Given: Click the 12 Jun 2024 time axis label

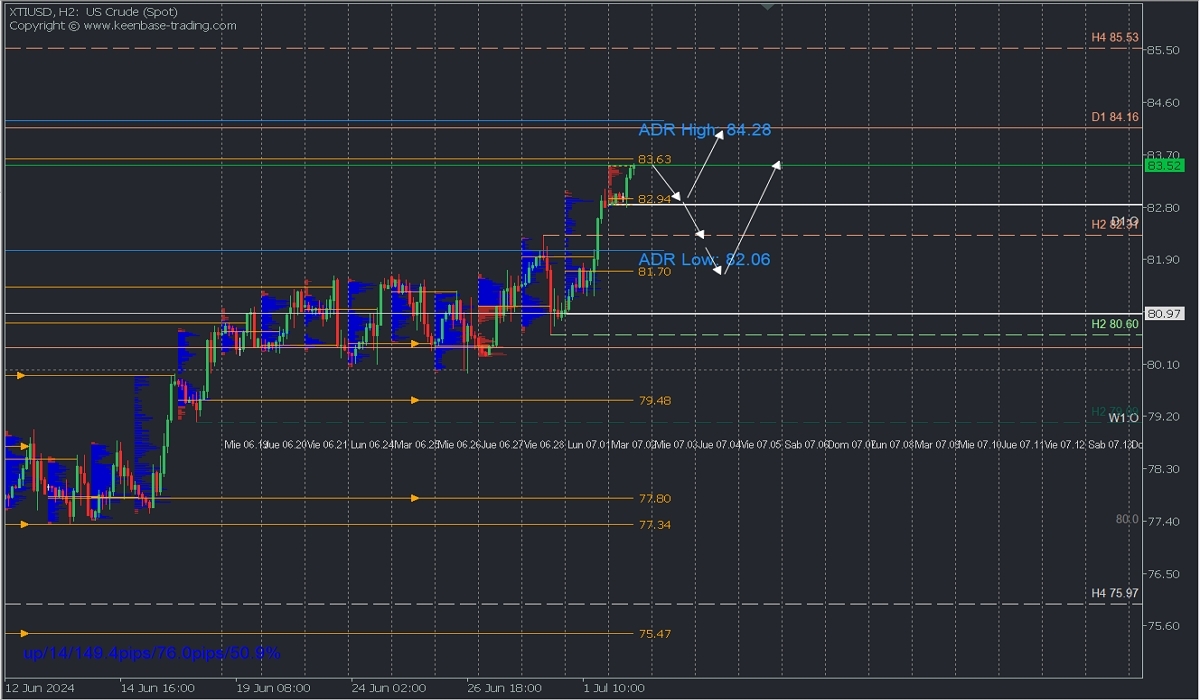Looking at the screenshot, I should (x=40, y=688).
